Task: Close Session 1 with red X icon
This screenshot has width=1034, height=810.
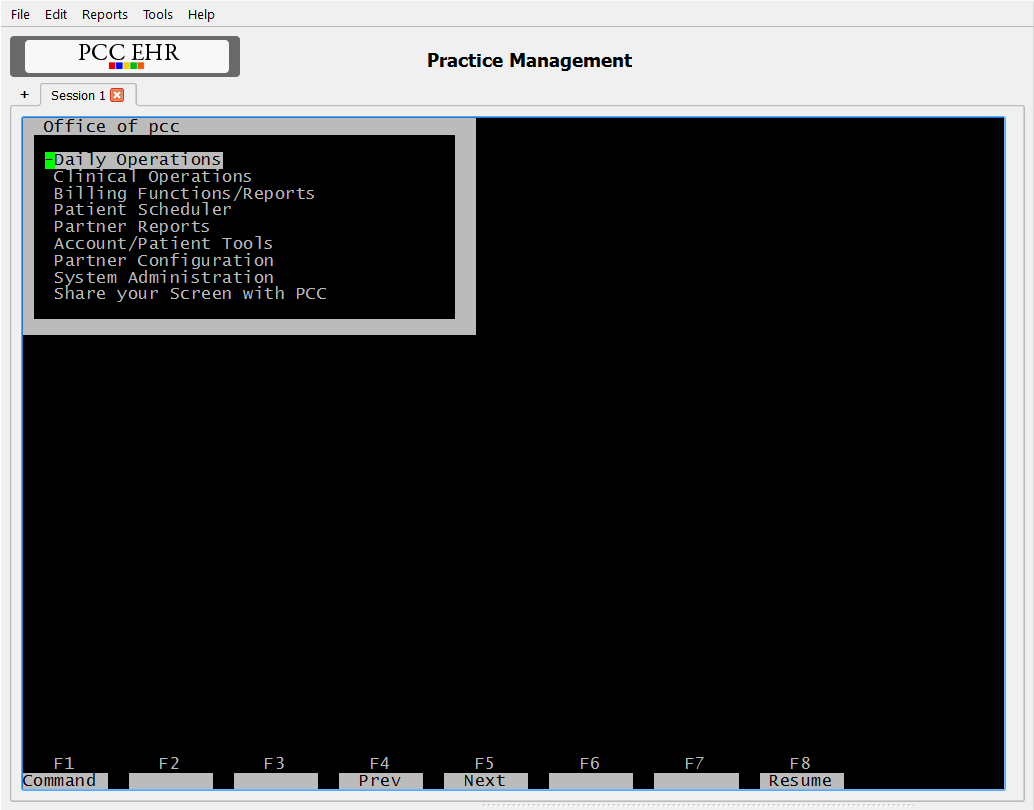Action: pyautogui.click(x=117, y=95)
